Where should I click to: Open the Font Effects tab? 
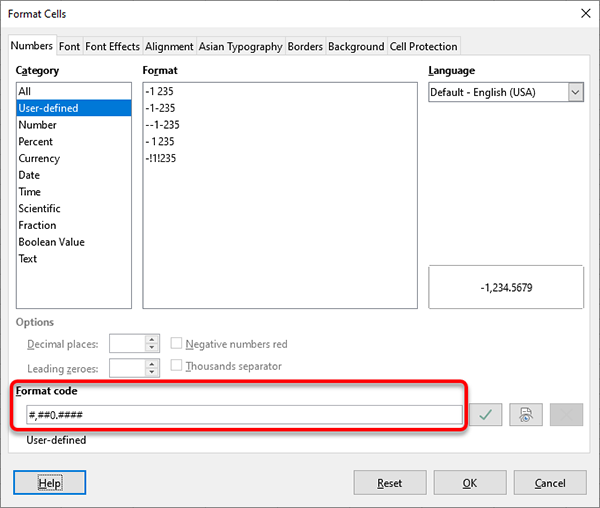(112, 46)
